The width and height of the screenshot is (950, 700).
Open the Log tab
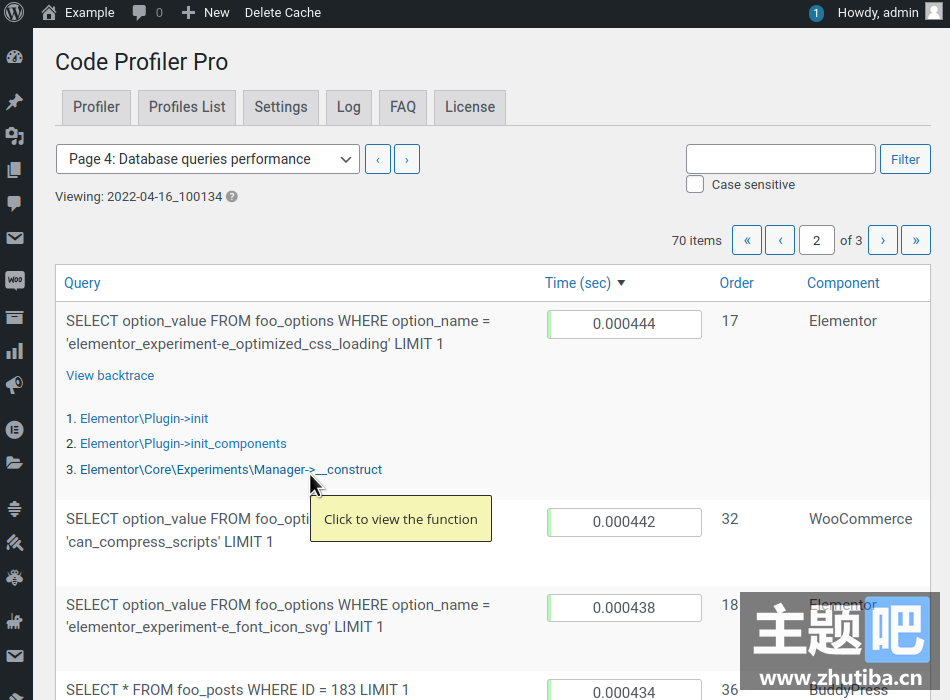(x=348, y=107)
